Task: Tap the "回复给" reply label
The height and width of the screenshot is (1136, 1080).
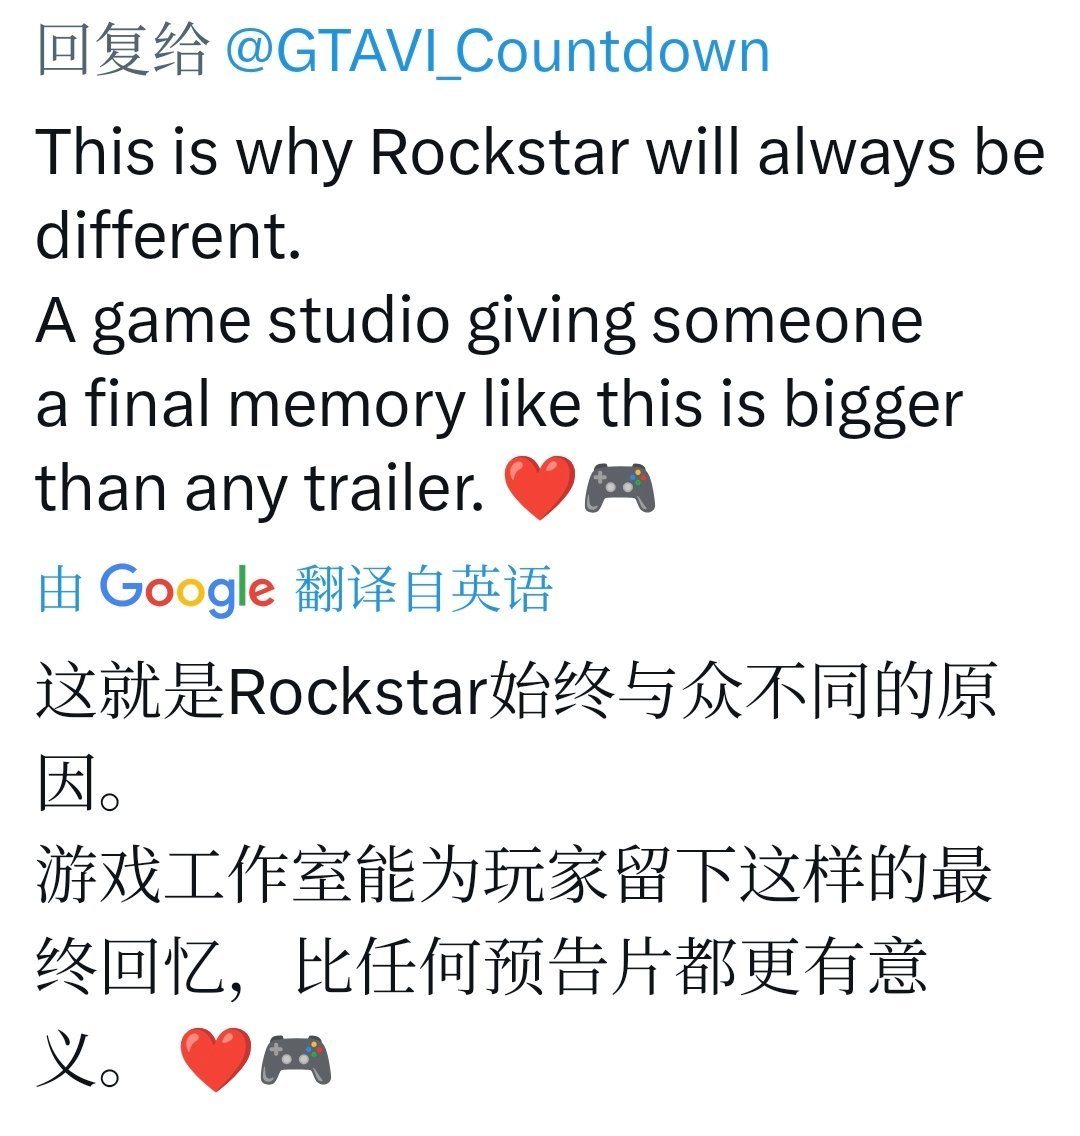Action: 122,49
